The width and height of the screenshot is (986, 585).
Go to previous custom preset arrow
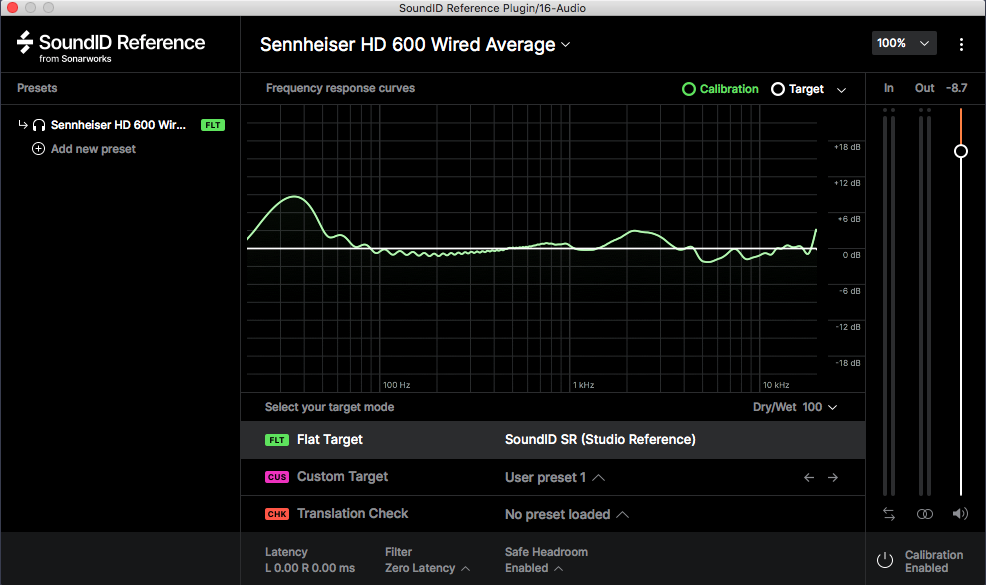click(809, 477)
